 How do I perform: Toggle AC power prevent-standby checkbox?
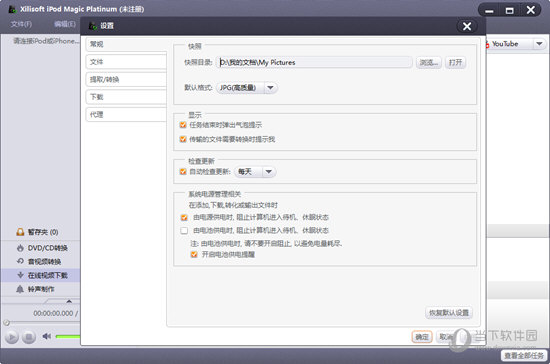[184, 217]
